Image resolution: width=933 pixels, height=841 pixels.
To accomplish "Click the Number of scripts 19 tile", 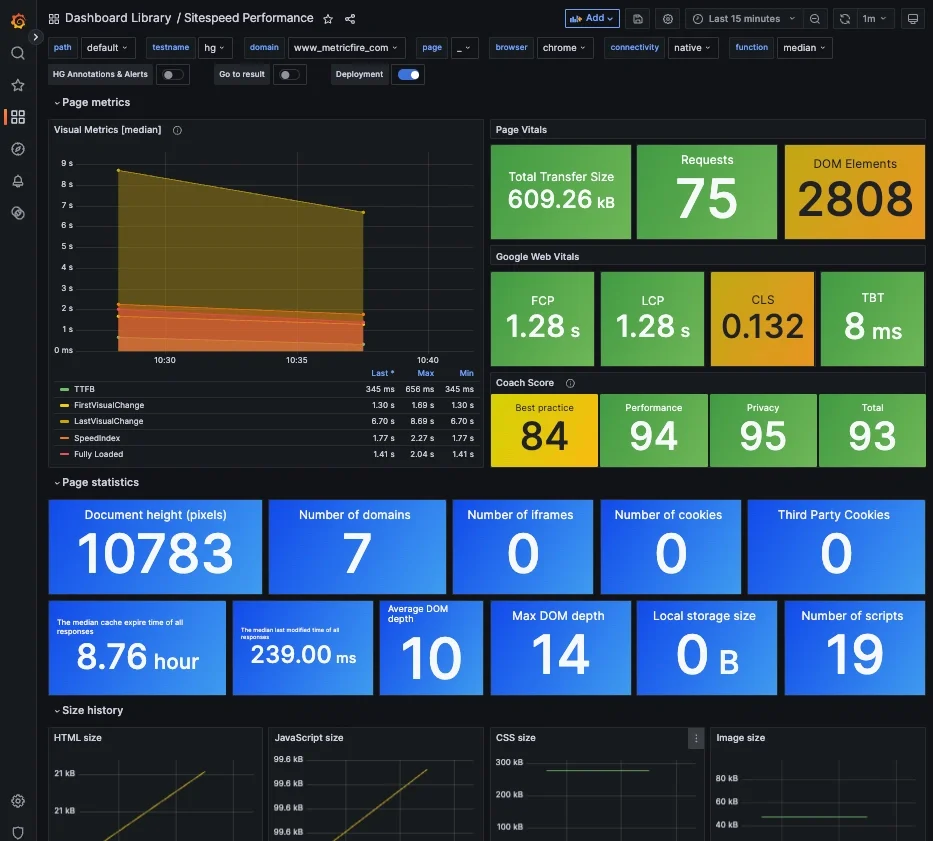I will pos(854,648).
